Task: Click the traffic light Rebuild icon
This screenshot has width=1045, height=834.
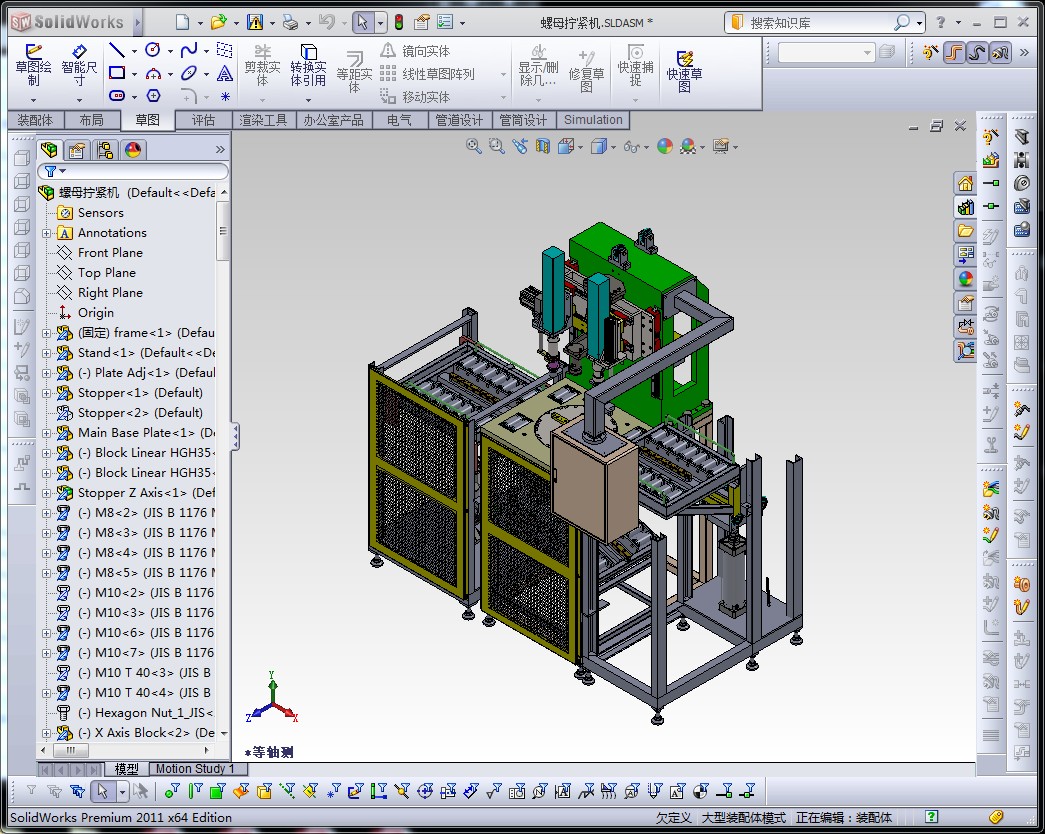Action: point(398,22)
